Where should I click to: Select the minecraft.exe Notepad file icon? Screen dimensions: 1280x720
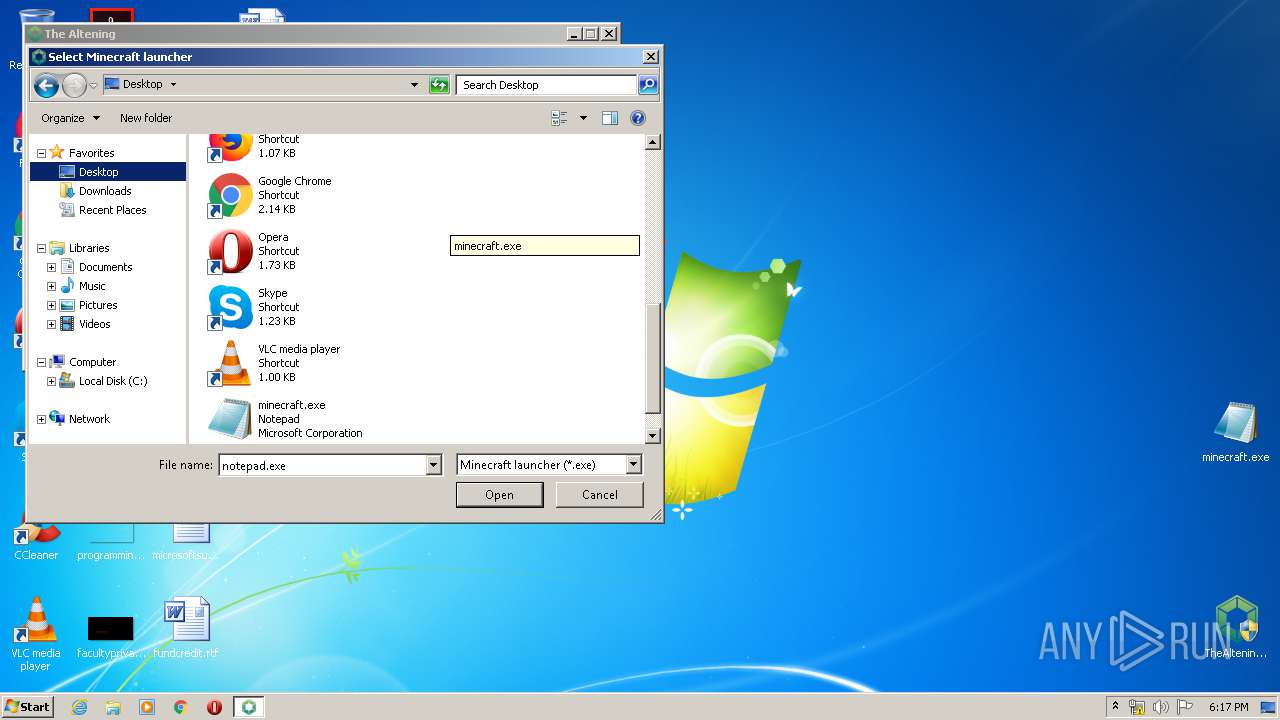230,419
